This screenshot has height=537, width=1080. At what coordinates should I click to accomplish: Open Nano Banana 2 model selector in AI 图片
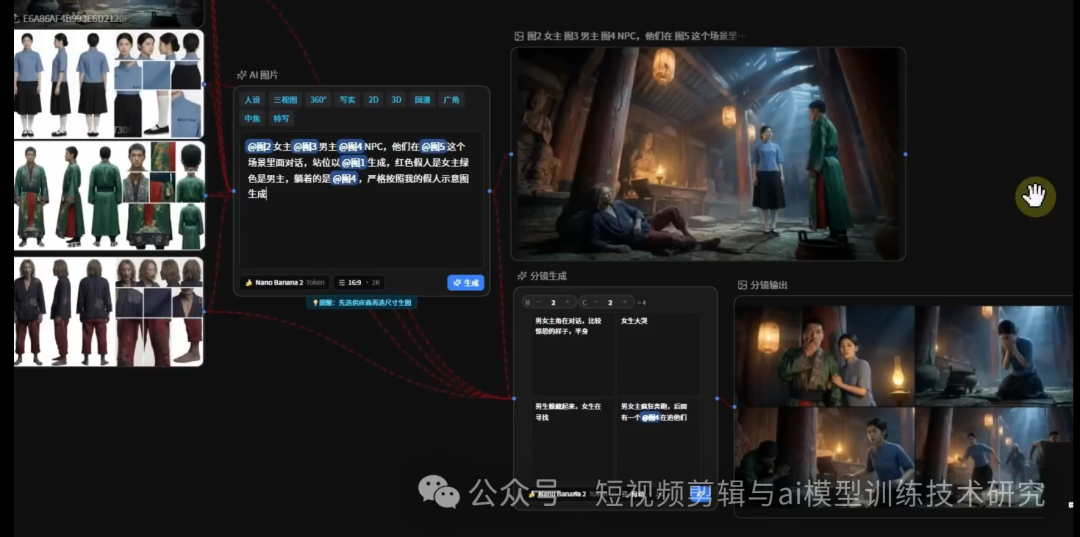pyautogui.click(x=284, y=283)
